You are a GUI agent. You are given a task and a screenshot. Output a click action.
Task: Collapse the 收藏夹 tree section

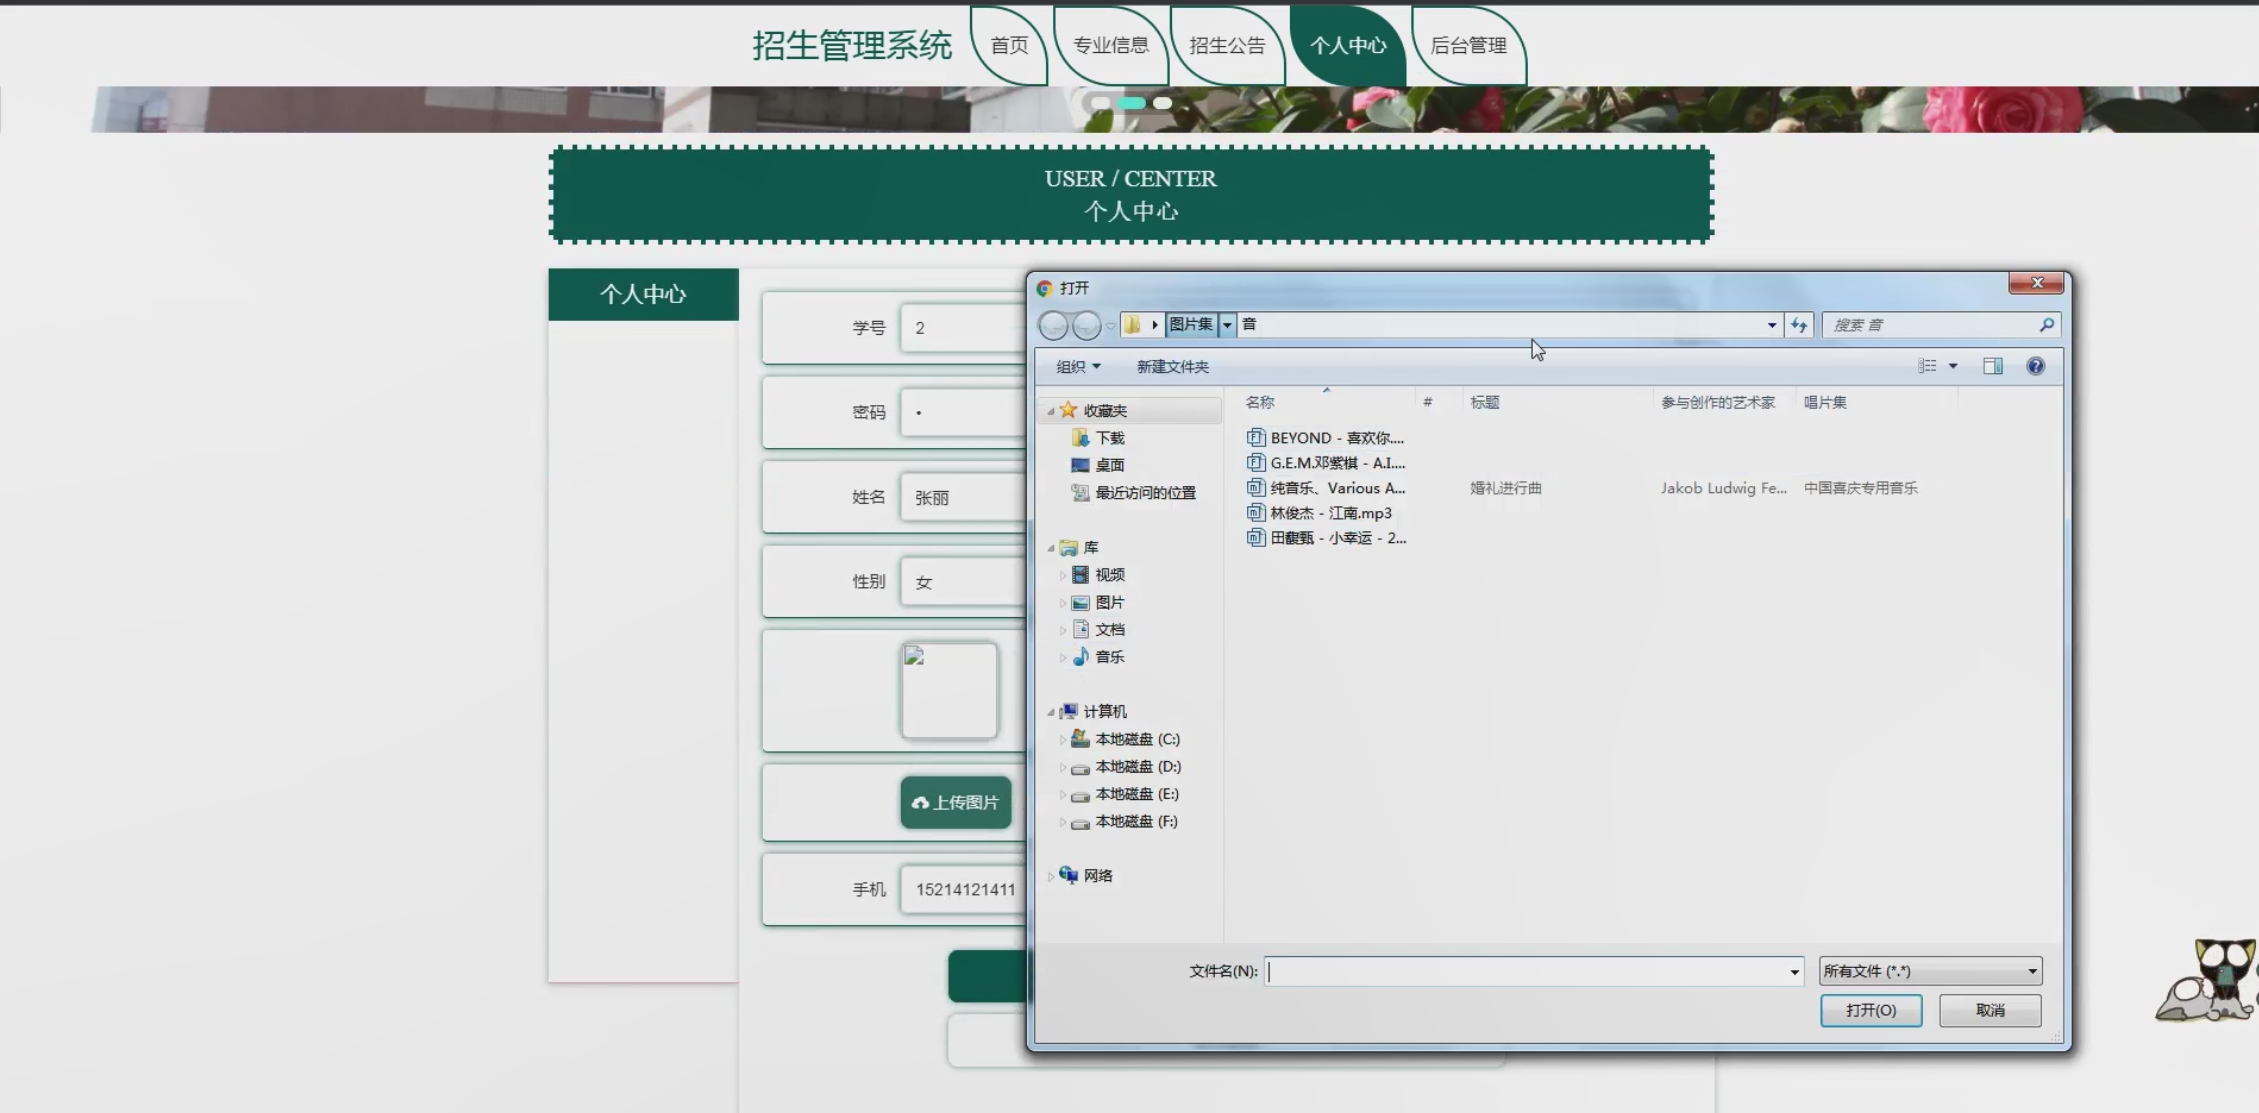click(1050, 411)
